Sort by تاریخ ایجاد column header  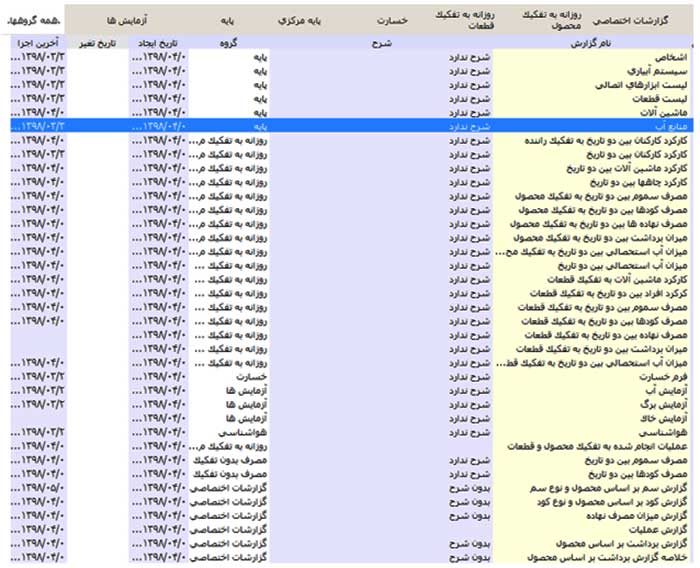tap(158, 43)
